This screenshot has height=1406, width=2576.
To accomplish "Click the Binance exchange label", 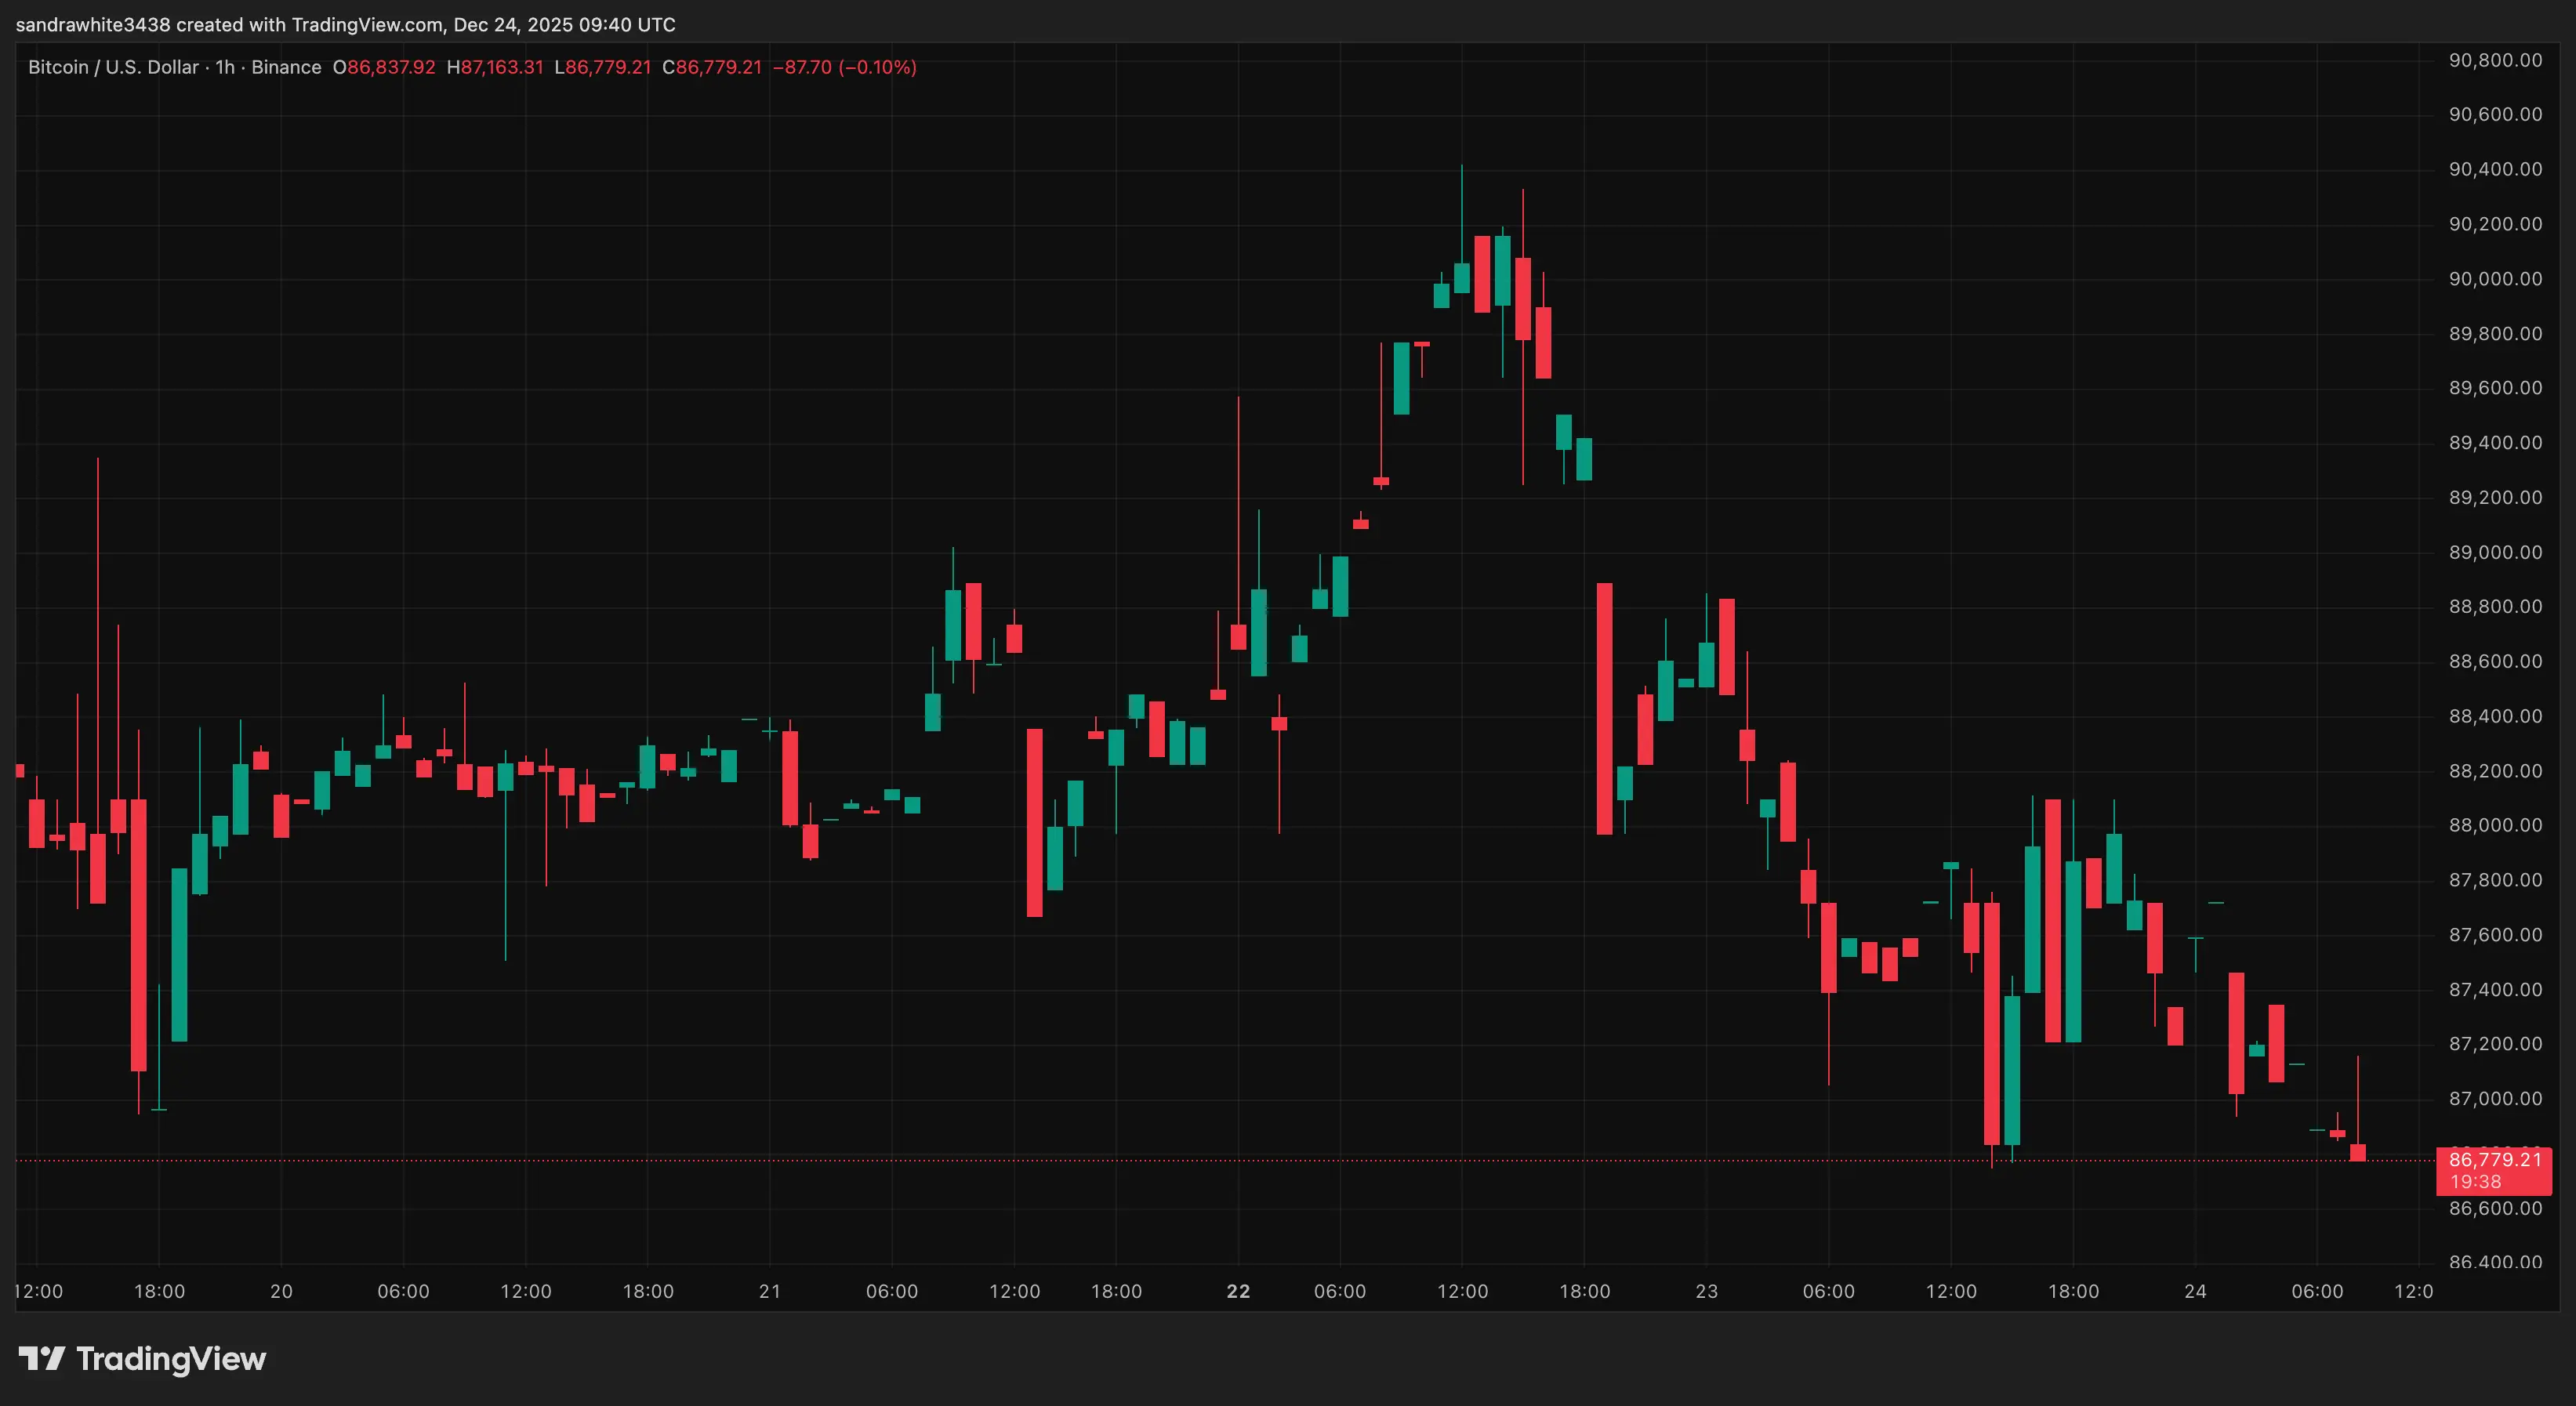I will tap(287, 67).
